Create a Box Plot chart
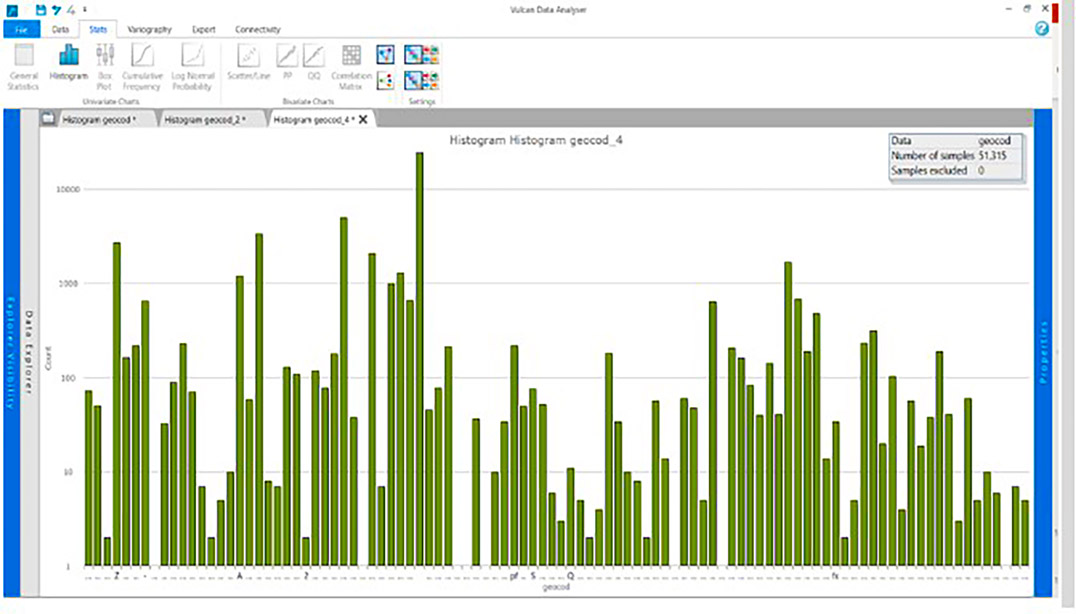This screenshot has height=614, width=1076. [x=105, y=62]
